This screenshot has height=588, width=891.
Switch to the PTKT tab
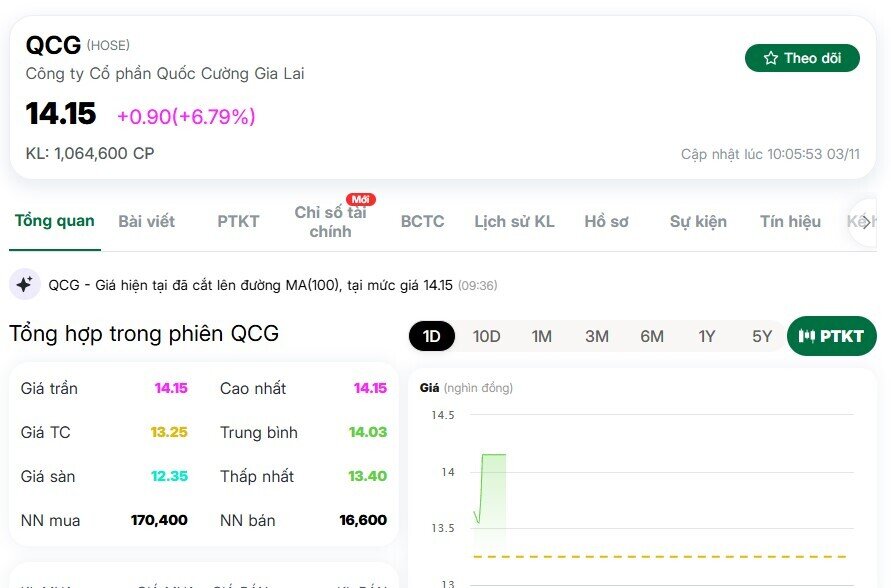pos(237,221)
